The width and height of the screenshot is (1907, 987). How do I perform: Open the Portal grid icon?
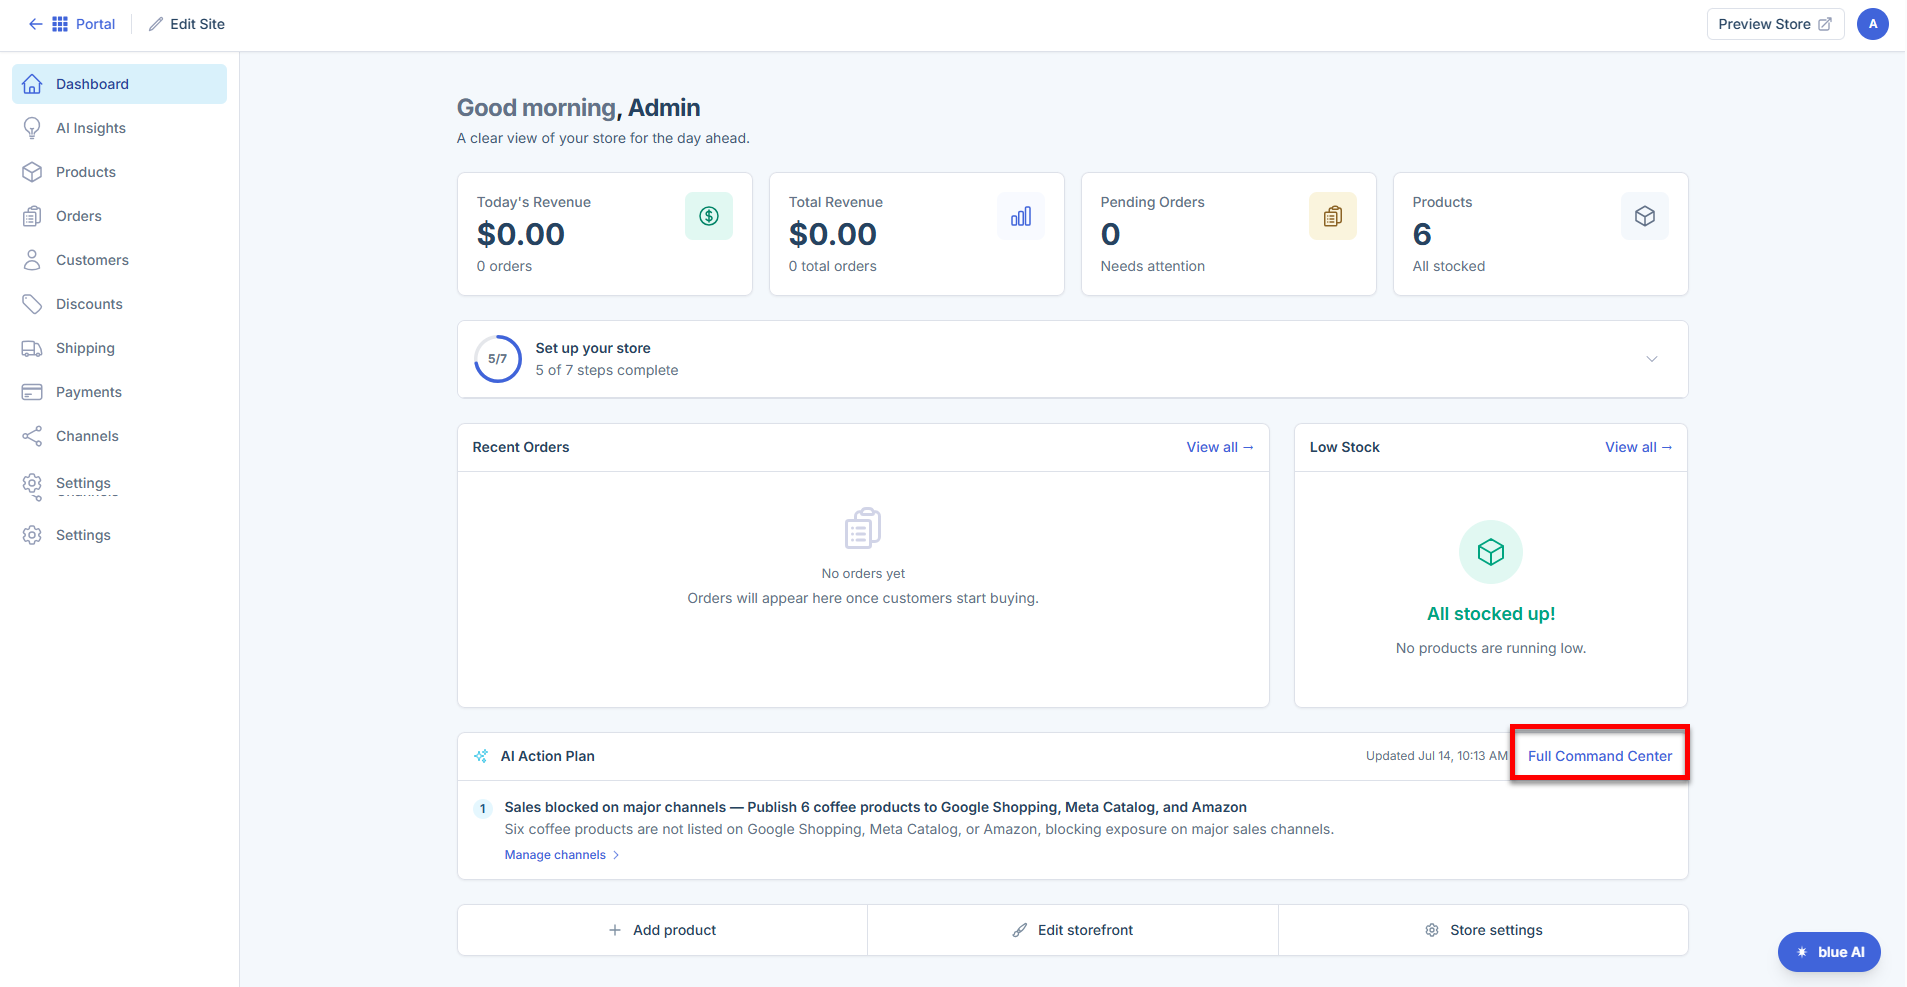coord(60,24)
